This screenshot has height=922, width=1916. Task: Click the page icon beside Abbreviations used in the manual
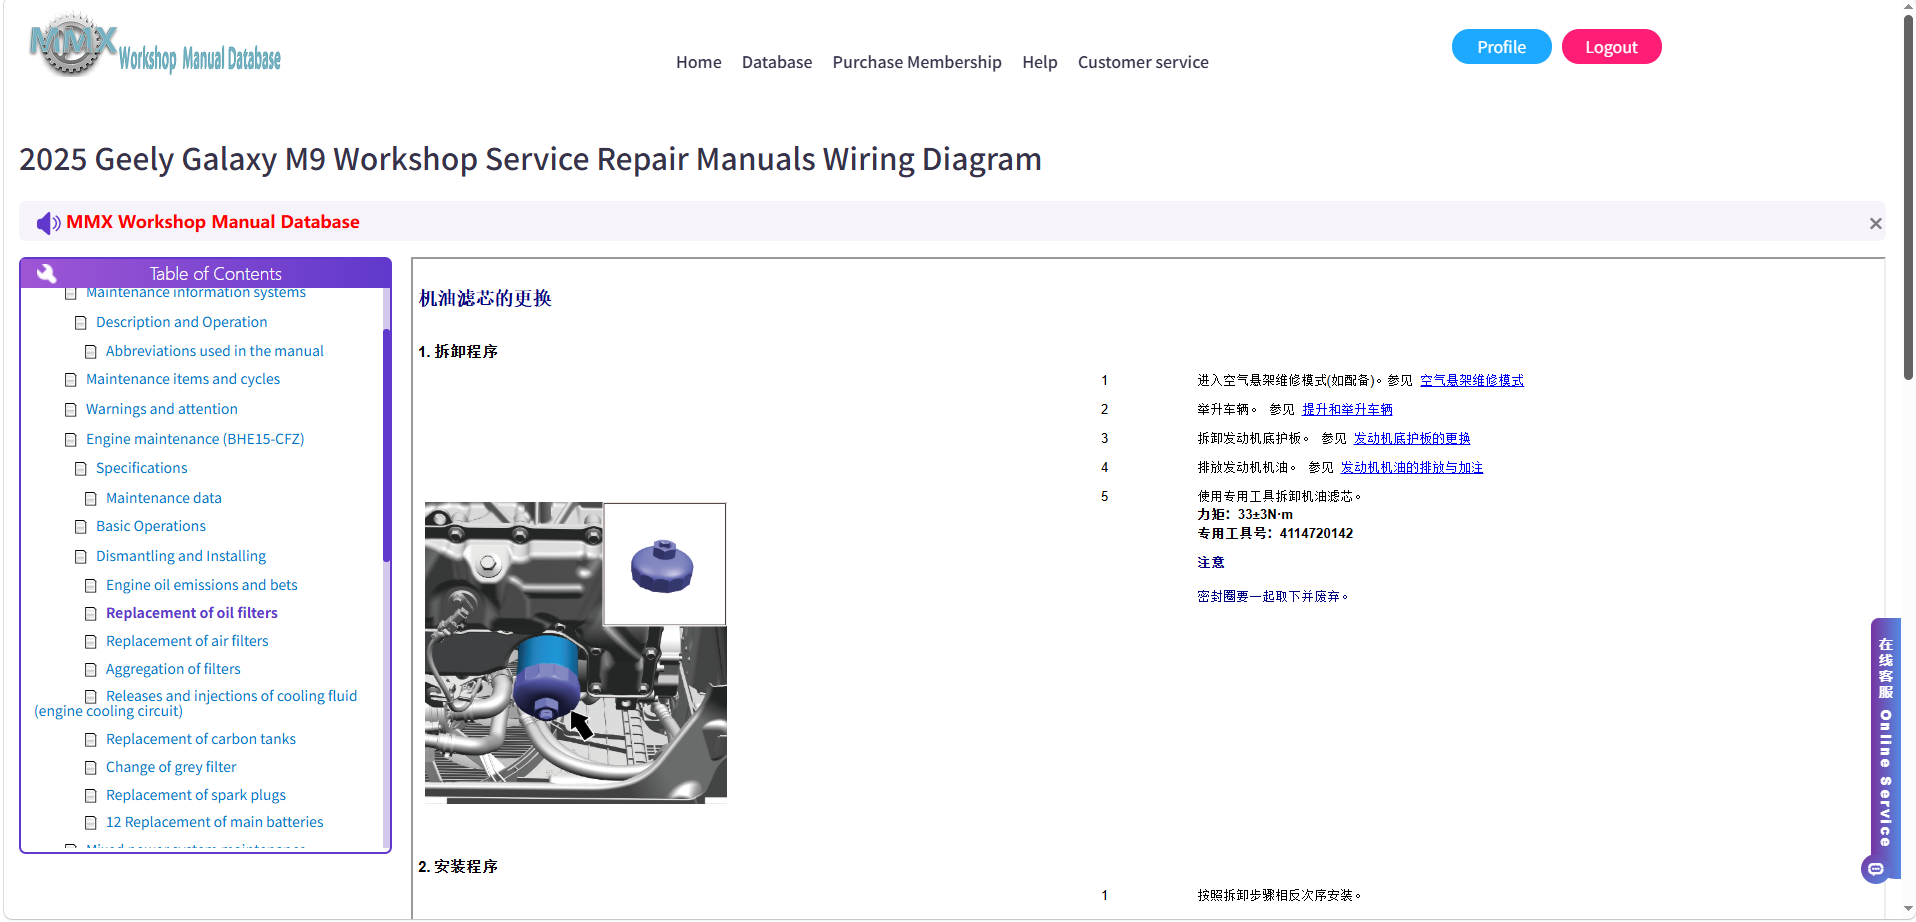click(91, 352)
